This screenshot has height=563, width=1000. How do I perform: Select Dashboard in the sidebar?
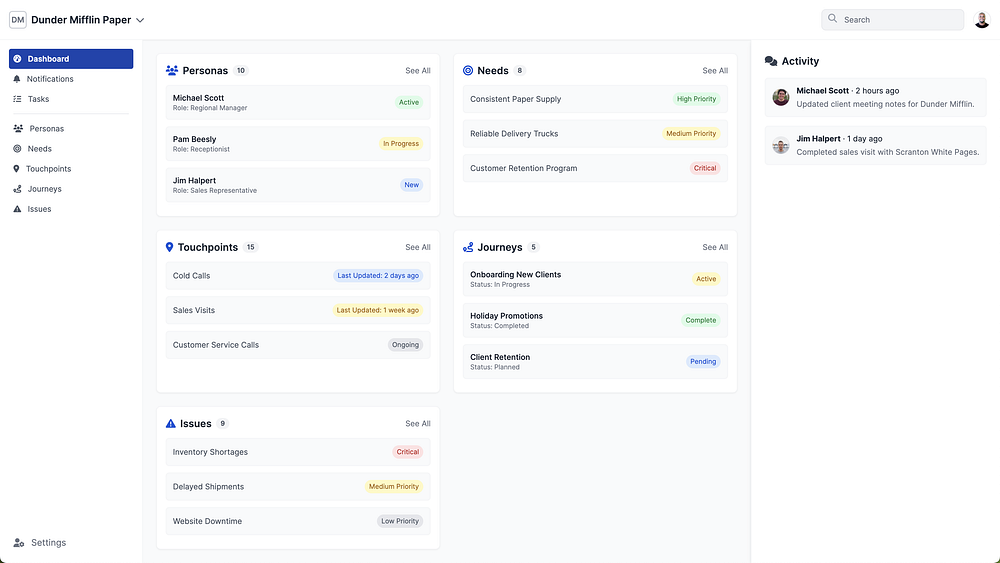[71, 59]
